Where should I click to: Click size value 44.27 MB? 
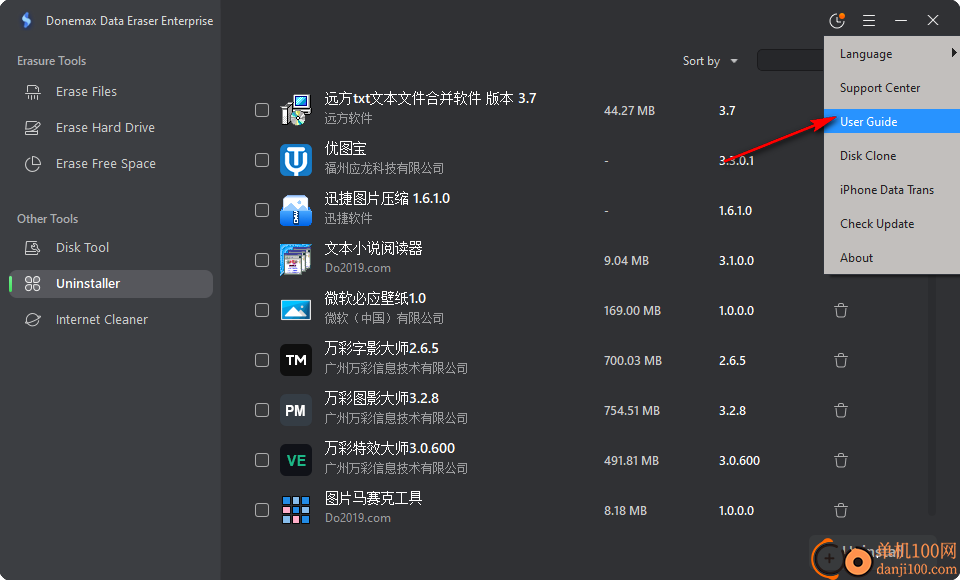pyautogui.click(x=629, y=111)
